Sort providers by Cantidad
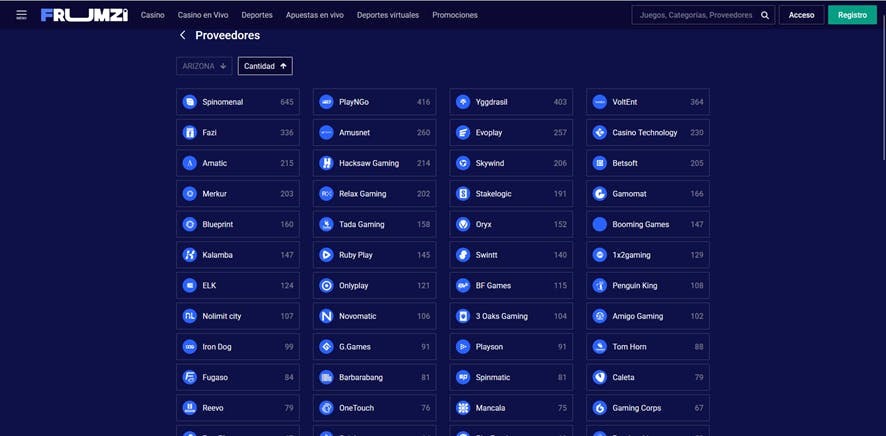This screenshot has width=886, height=436. [265, 66]
